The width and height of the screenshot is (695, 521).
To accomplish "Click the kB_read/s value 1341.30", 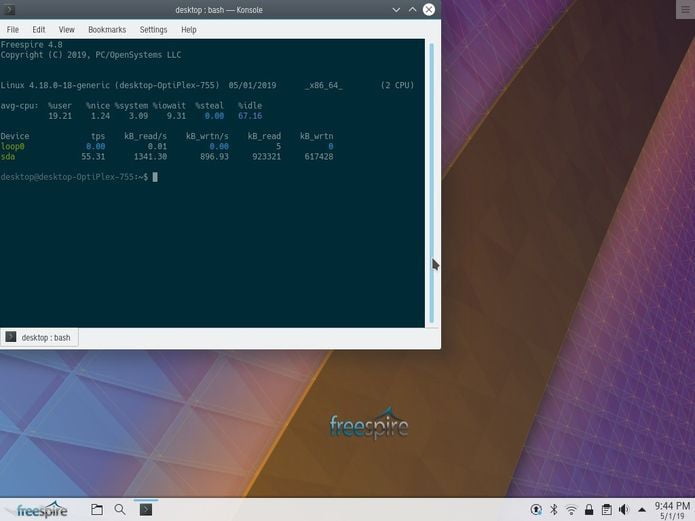I will tap(150, 157).
